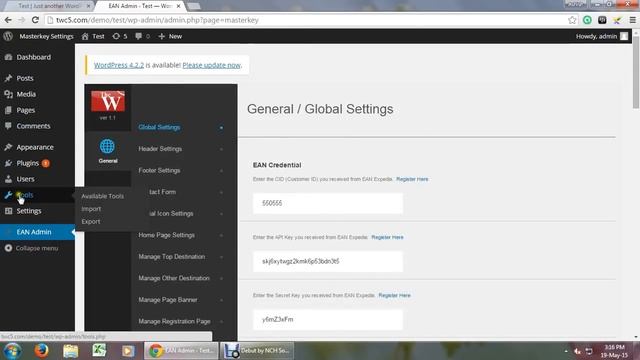Viewport: 640px width, 360px height.
Task: Close the EAN Admin browser tab
Action: tap(178, 6)
